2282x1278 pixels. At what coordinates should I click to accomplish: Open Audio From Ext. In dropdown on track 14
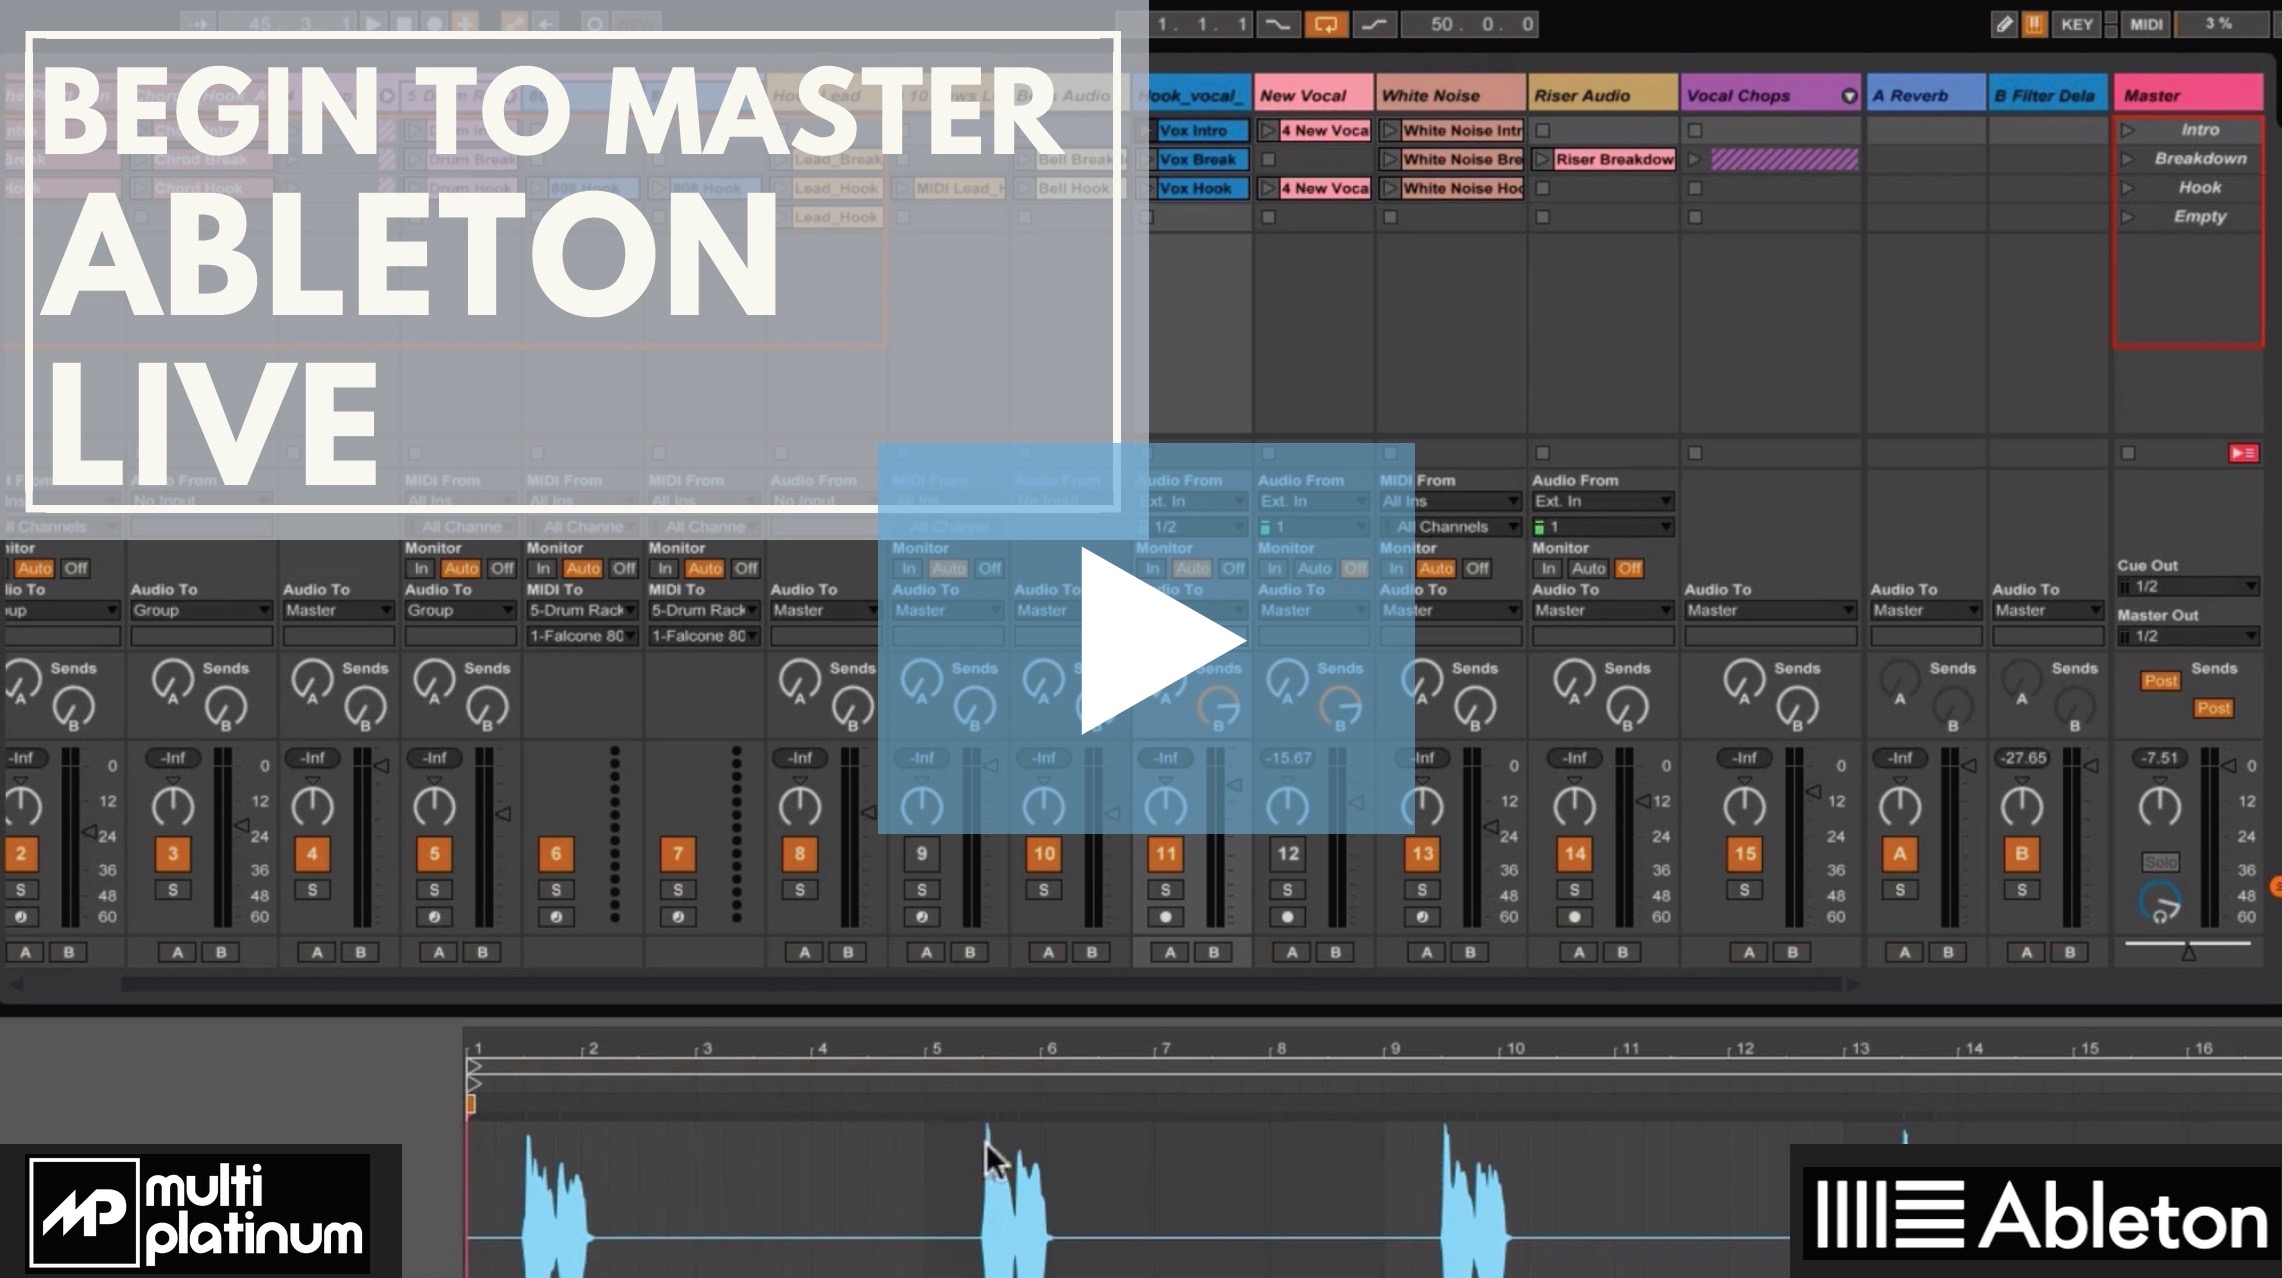(1602, 501)
